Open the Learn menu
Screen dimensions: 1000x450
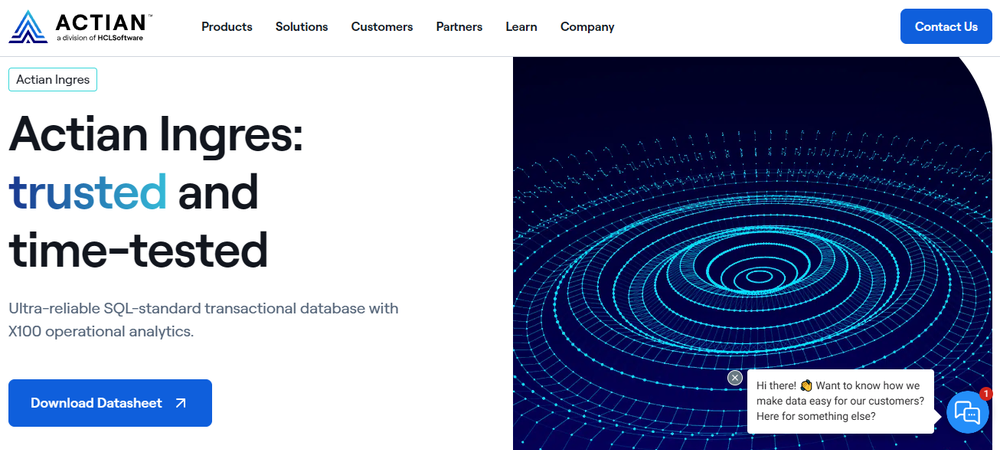pos(521,27)
